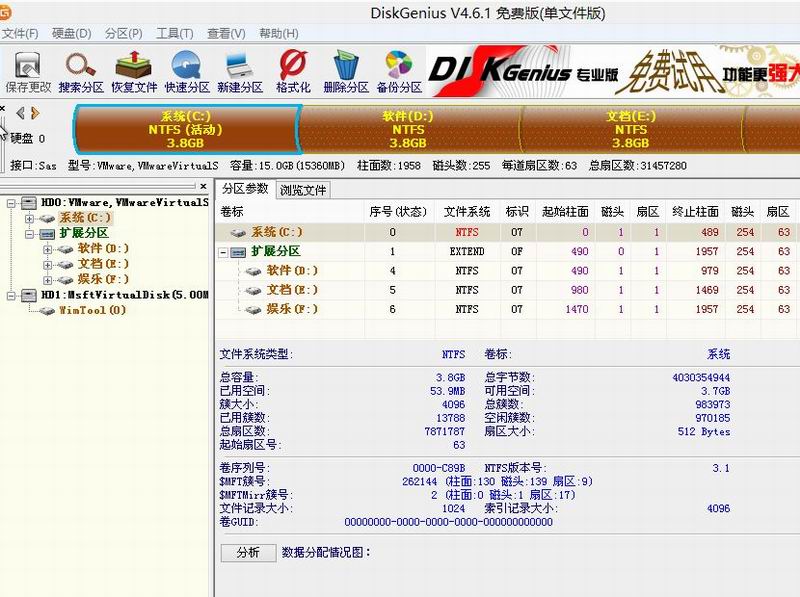
Task: Click the 总扇区数:31457280 disk info text
Action: 638,166
